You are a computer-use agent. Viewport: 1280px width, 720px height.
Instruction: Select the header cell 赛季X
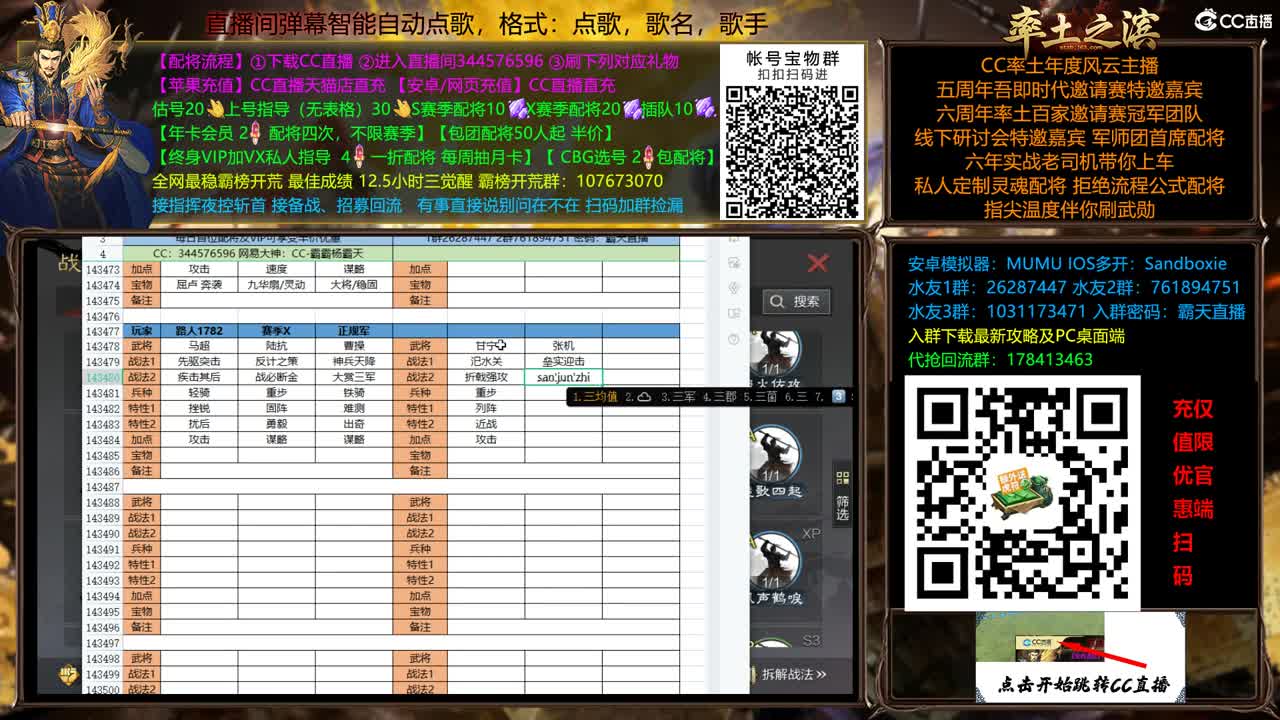click(x=276, y=330)
